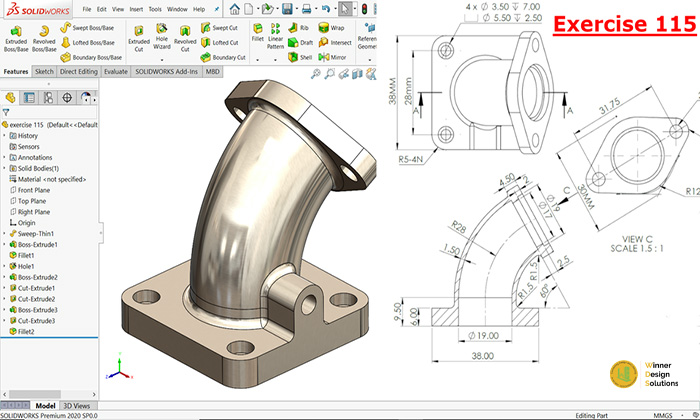Select Hole1 in the feature tree
700x420 pixels.
[21, 266]
